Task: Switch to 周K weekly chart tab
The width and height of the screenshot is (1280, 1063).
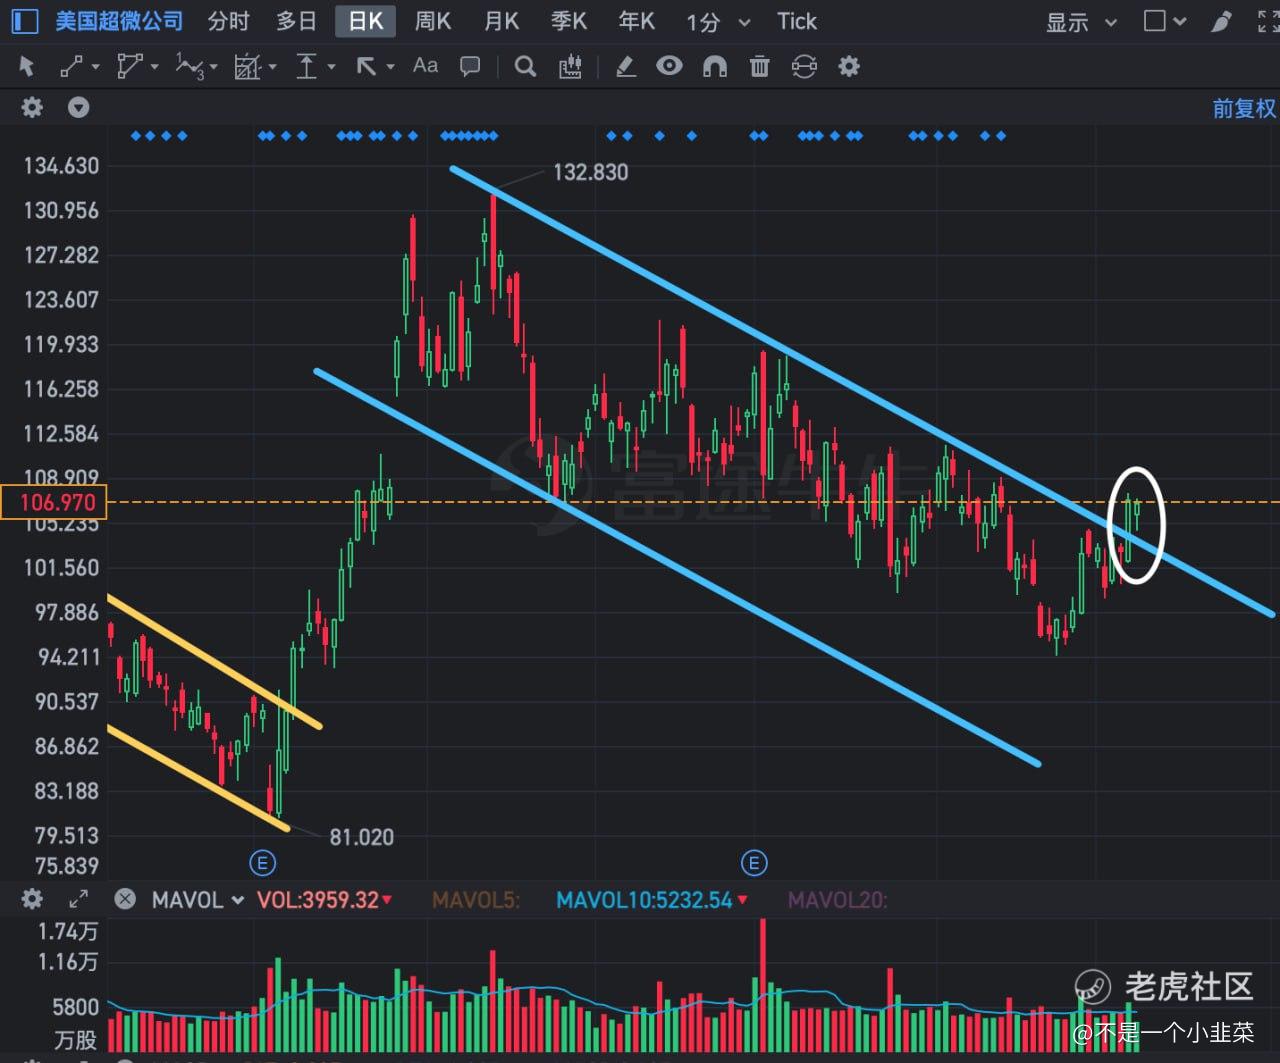Action: [x=433, y=21]
